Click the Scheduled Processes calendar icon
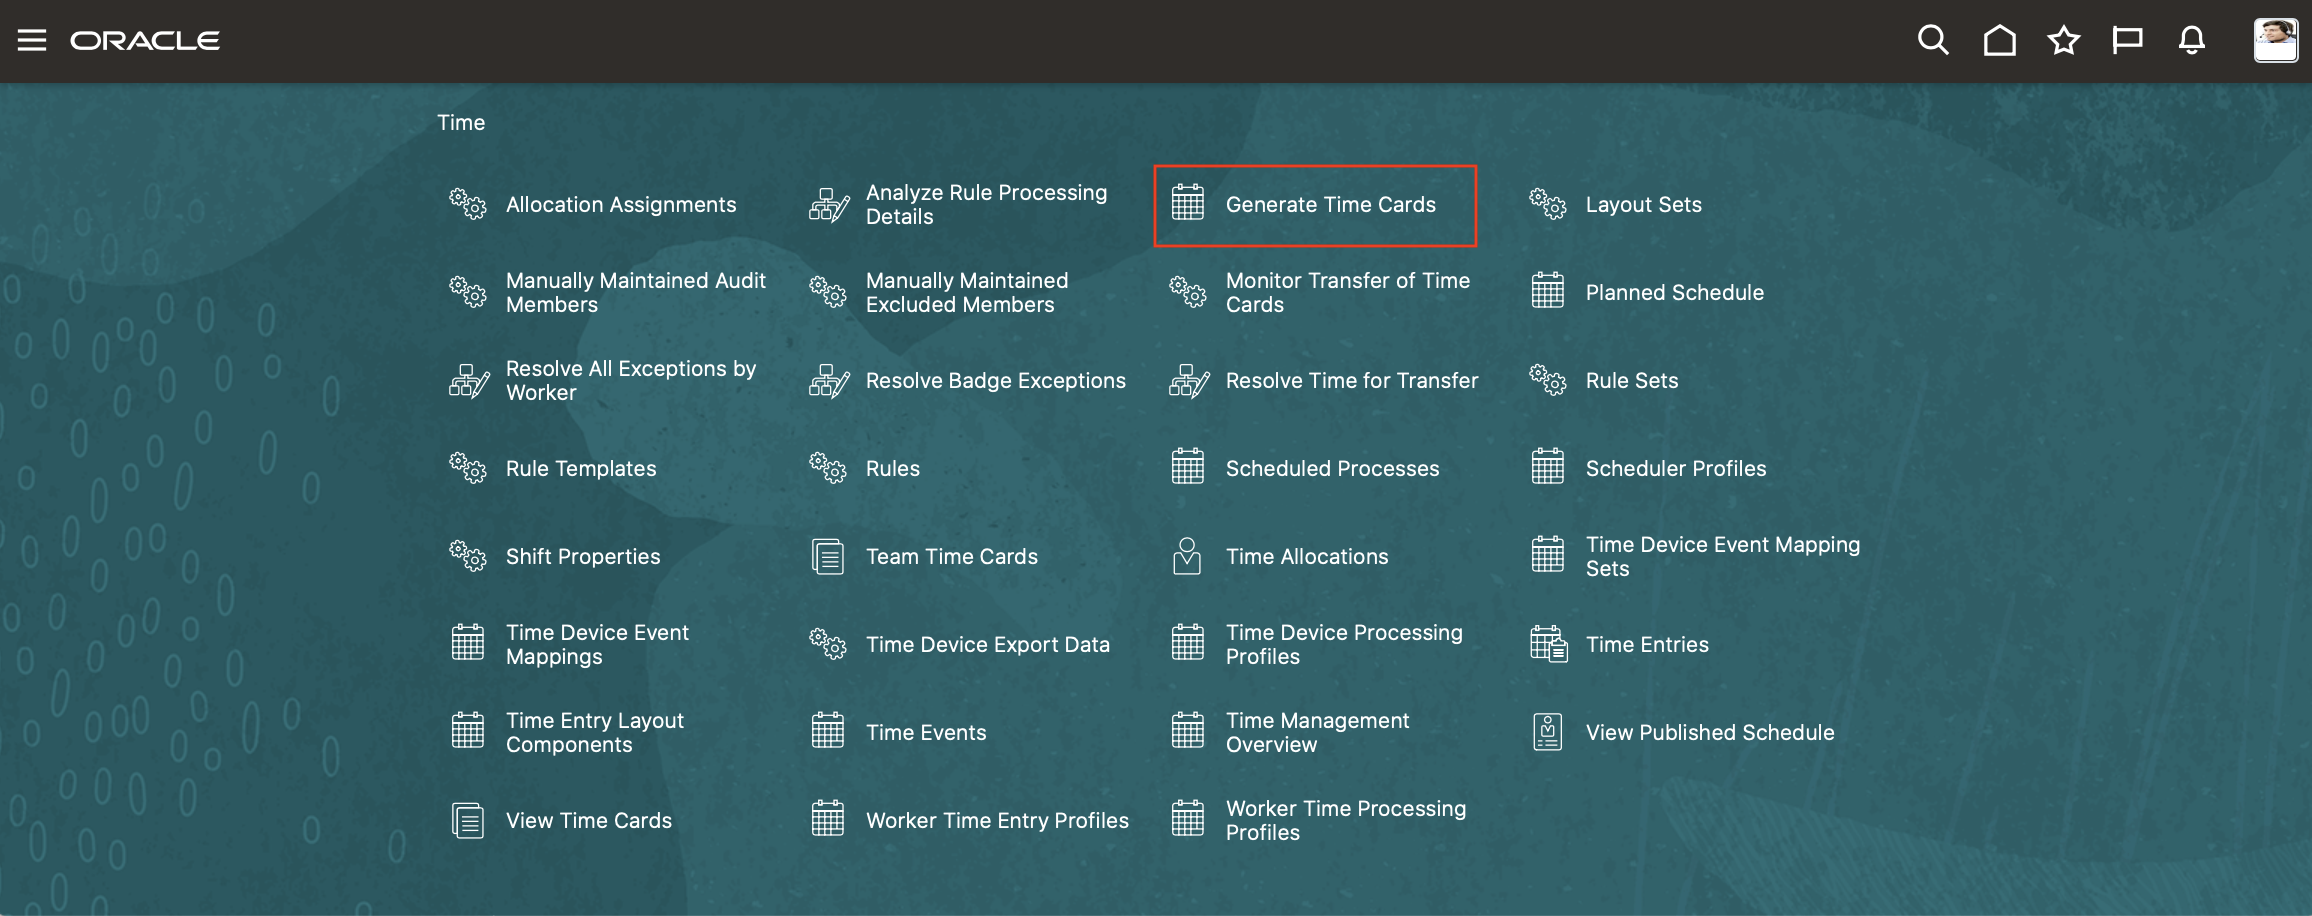This screenshot has height=916, width=2312. (1186, 467)
